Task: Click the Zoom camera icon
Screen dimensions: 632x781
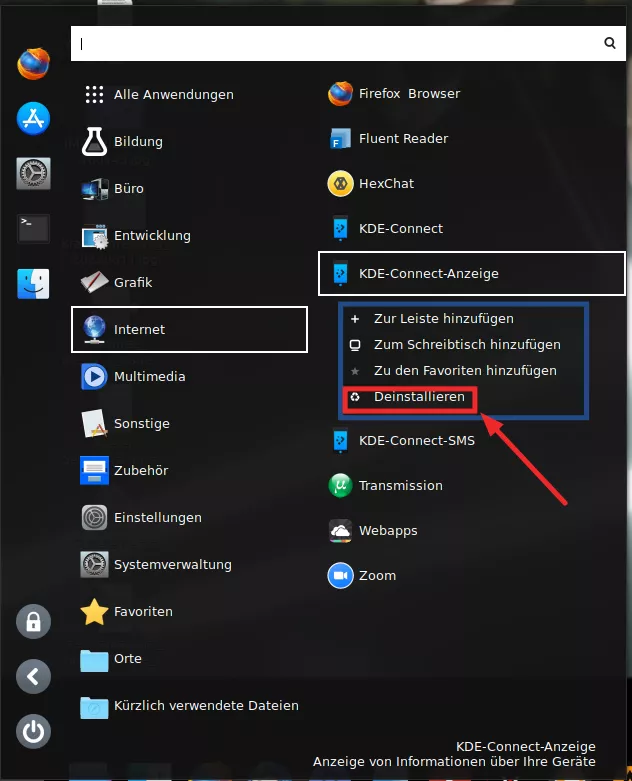Action: (341, 575)
